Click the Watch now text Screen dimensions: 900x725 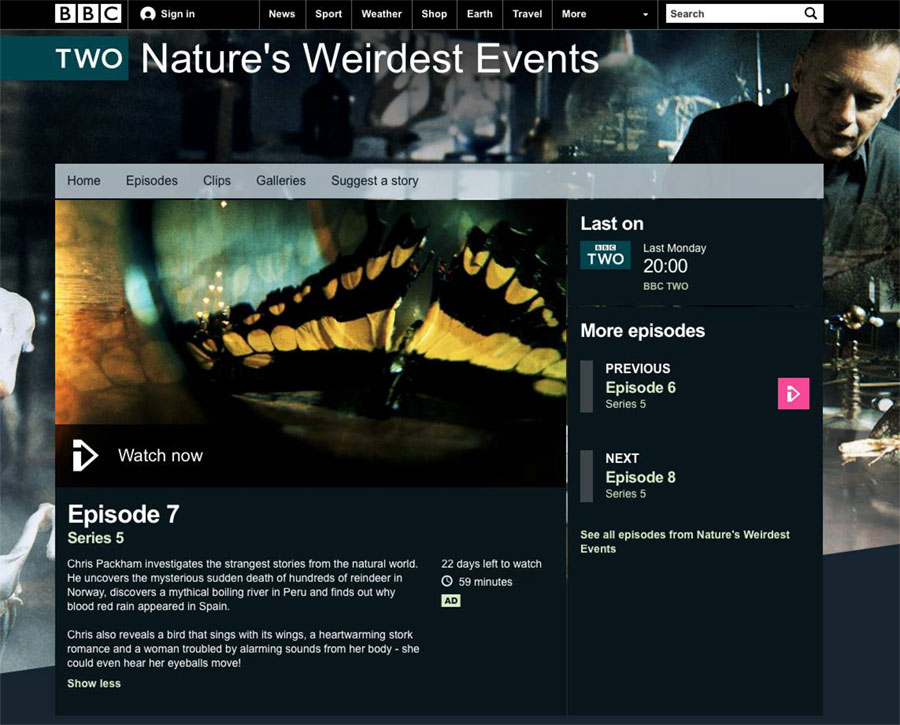[x=160, y=455]
